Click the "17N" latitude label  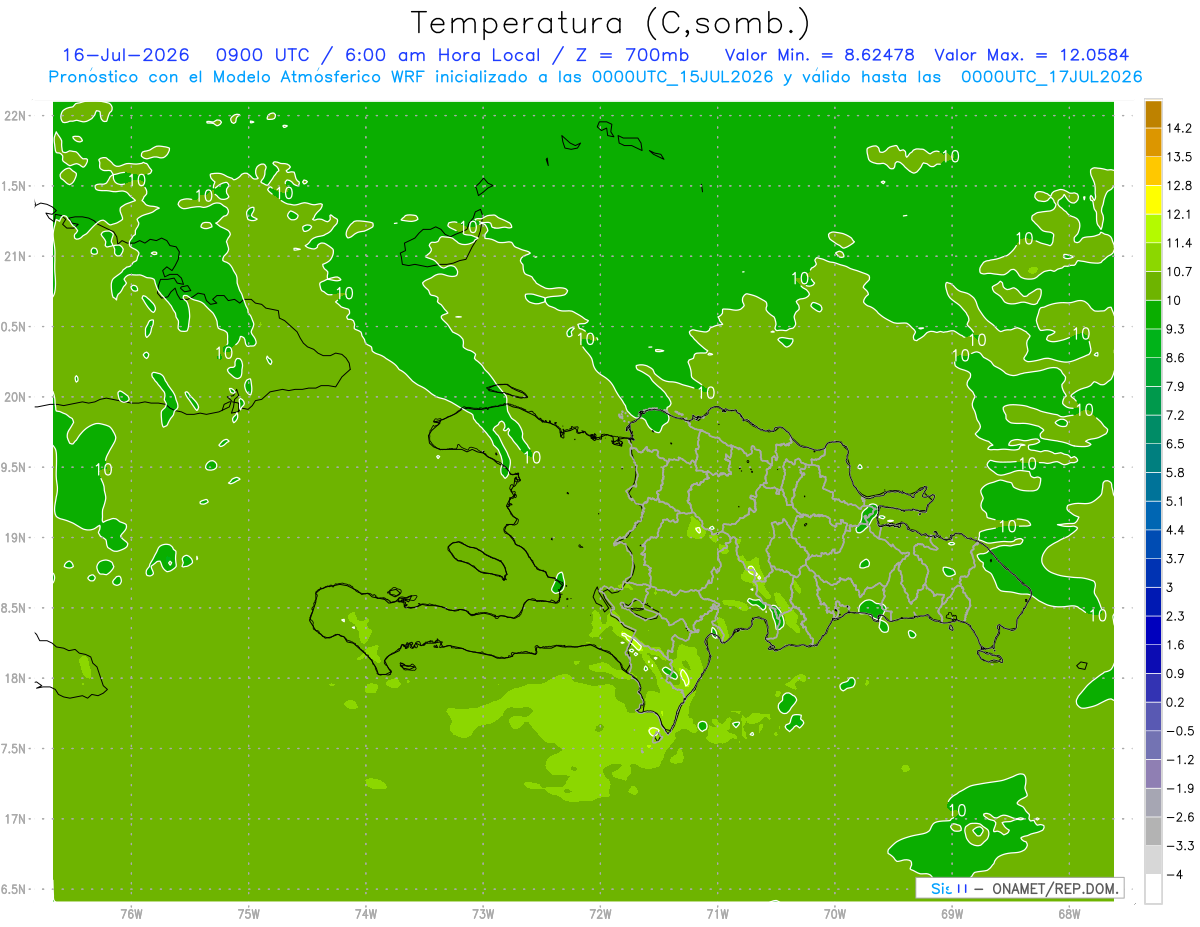(16, 819)
